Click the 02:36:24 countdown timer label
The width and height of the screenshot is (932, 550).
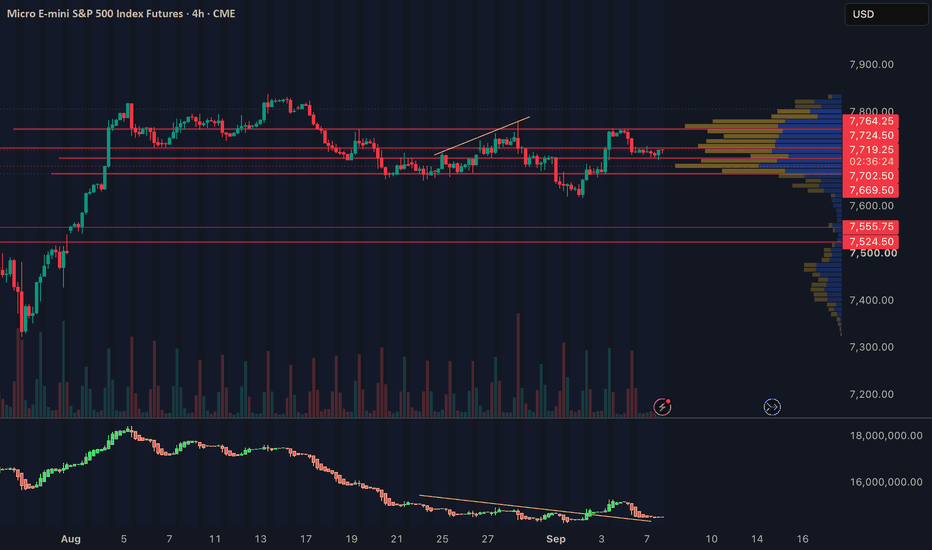pyautogui.click(x=871, y=162)
